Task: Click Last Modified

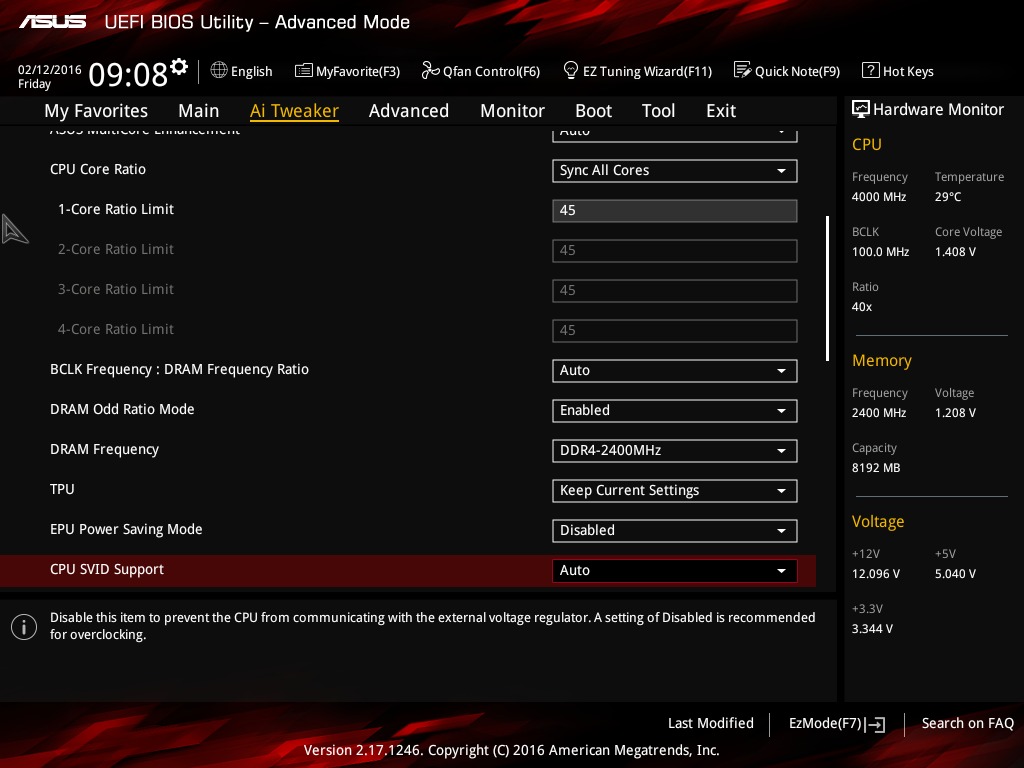Action: tap(711, 723)
